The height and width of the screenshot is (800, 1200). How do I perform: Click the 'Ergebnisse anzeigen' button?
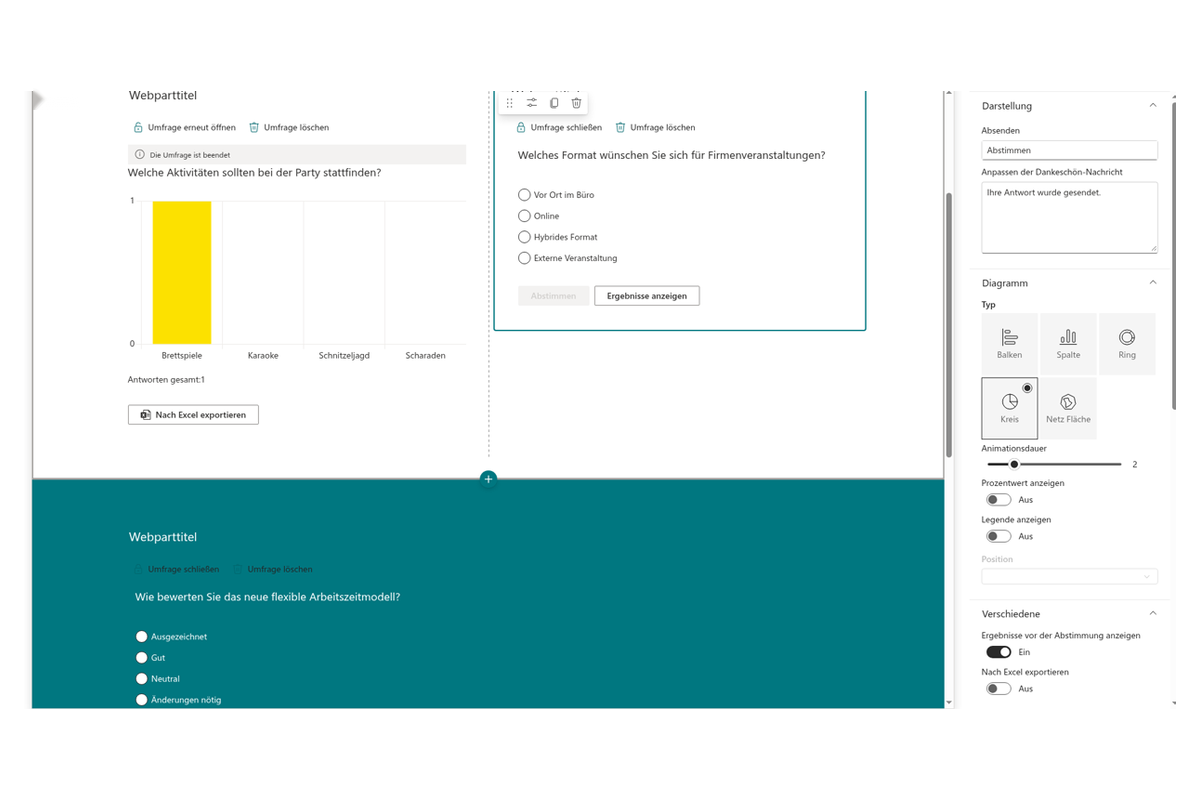(x=647, y=296)
